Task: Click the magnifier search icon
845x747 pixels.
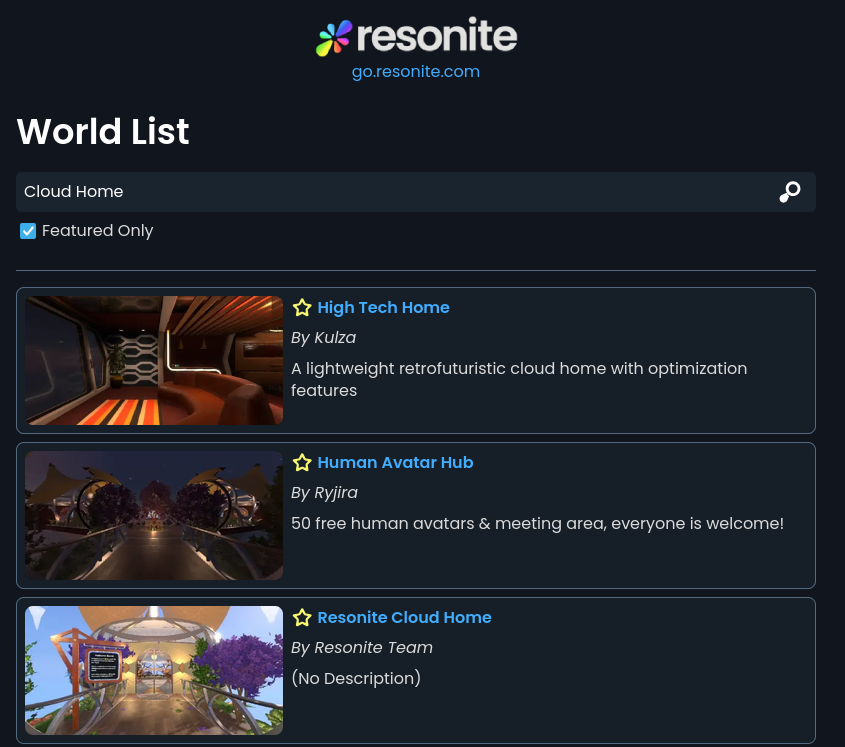Action: coord(790,192)
